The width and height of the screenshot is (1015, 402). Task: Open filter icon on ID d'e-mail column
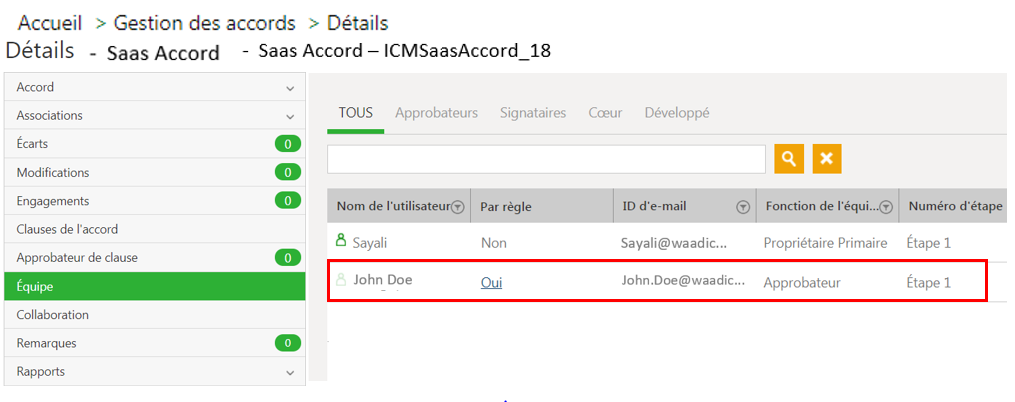[x=743, y=207]
